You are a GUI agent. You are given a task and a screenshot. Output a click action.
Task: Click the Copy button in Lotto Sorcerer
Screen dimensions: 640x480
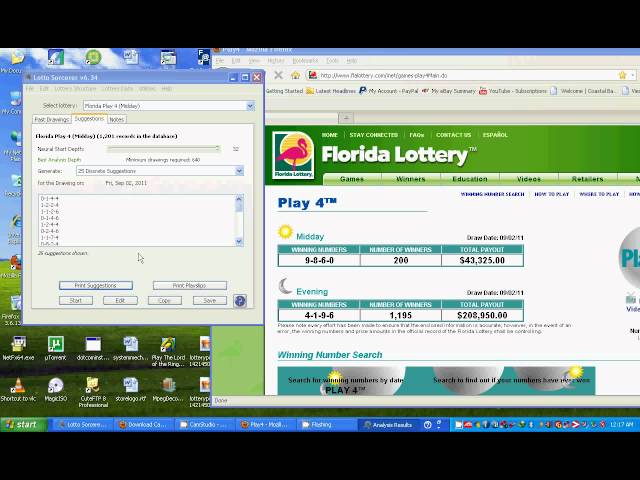click(x=165, y=300)
